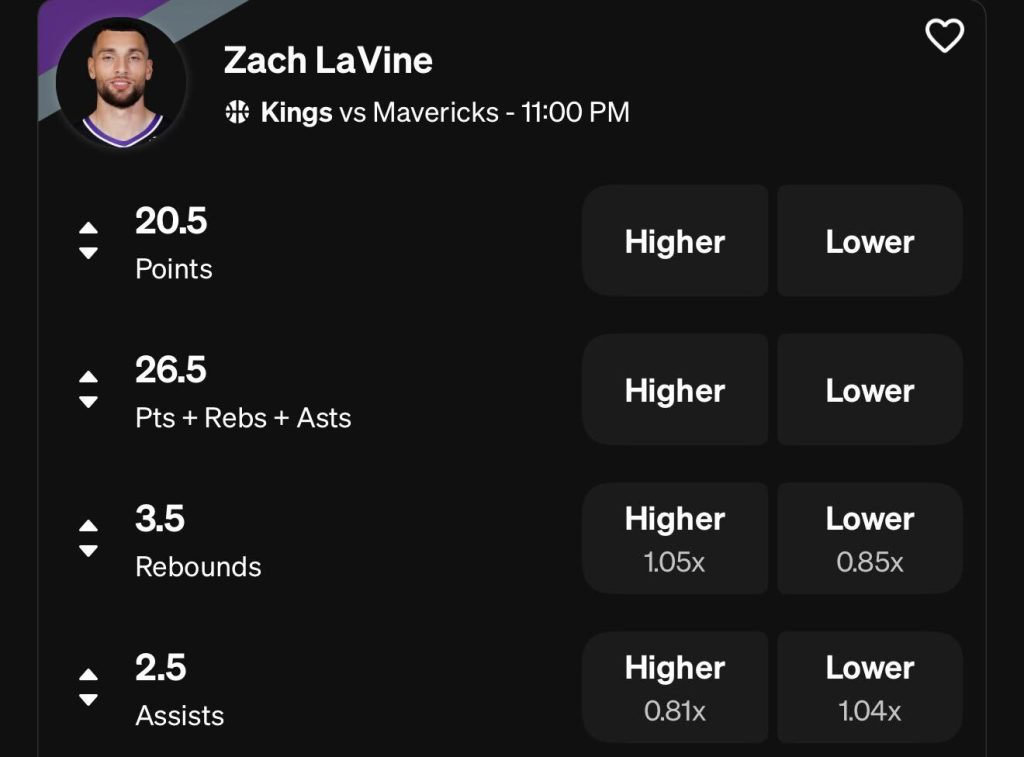Choose Higher 1.05x on Rebounds
The image size is (1024, 757).
pos(675,538)
